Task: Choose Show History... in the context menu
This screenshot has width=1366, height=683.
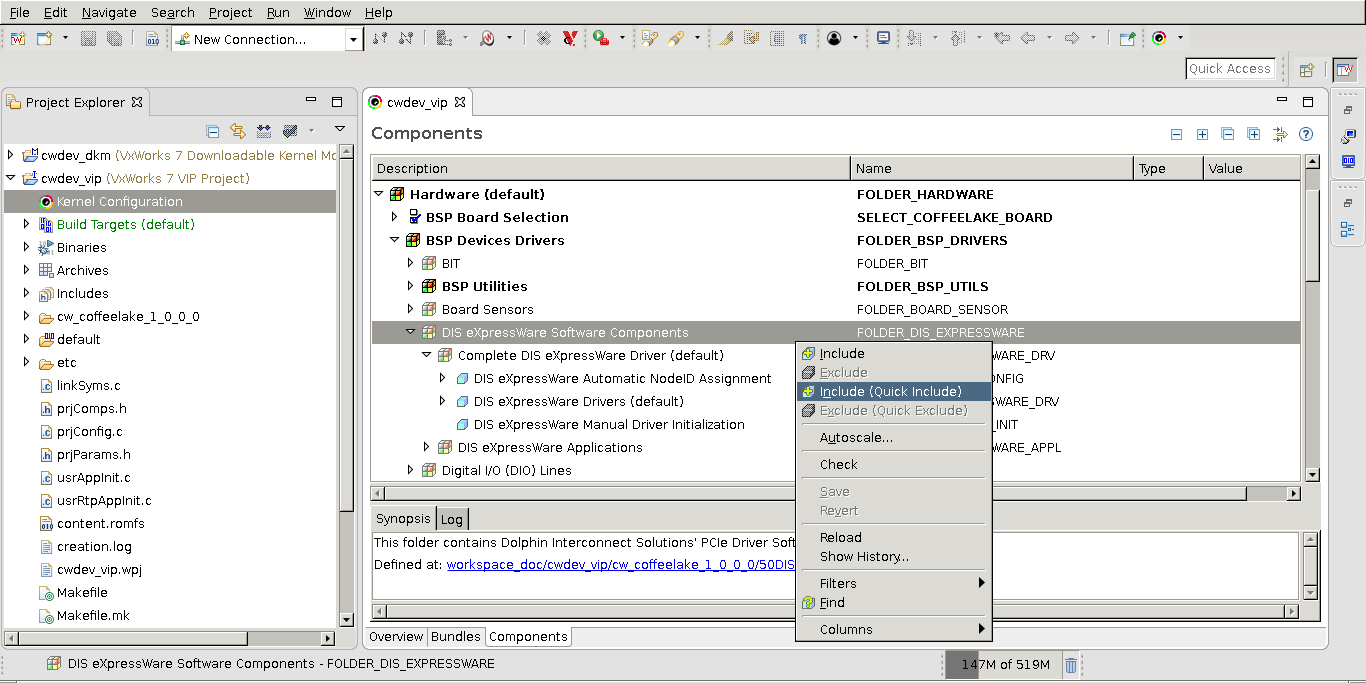Action: (893, 556)
